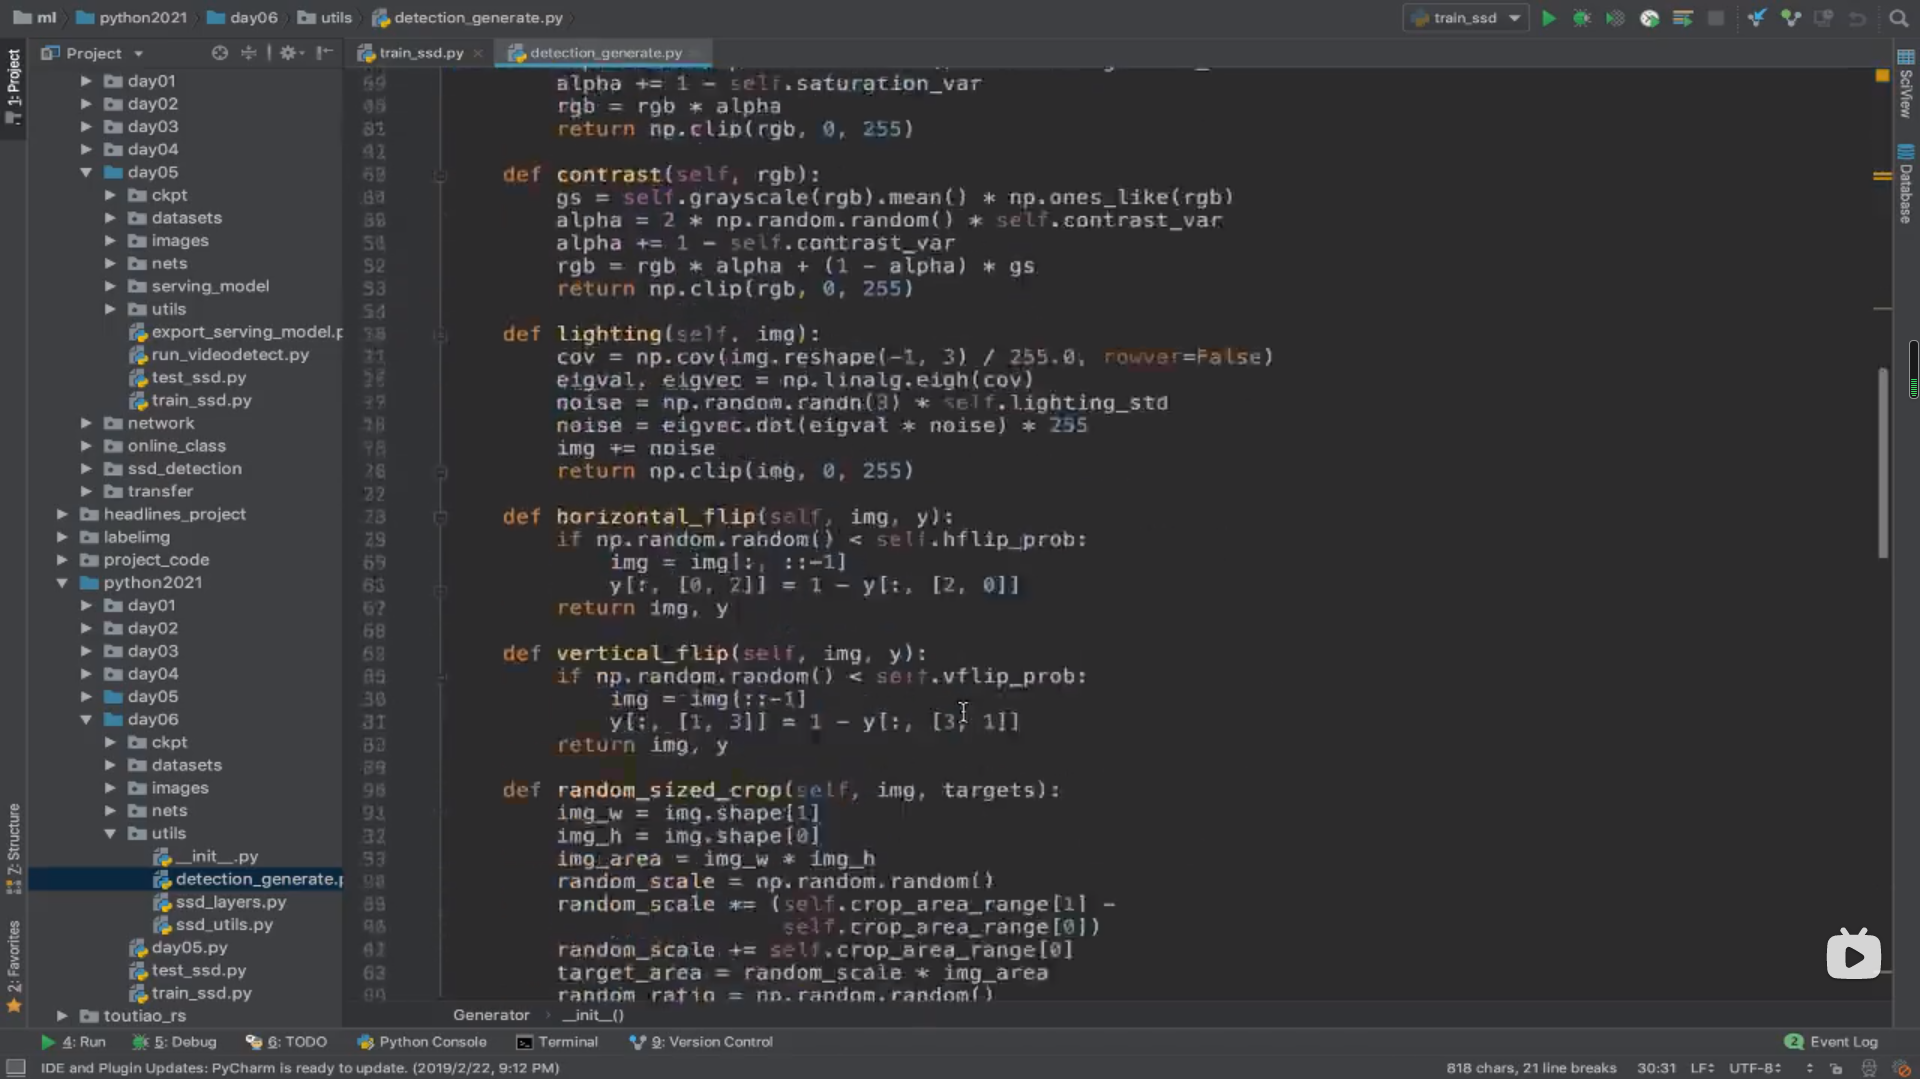Click scroll-from-source target icon

tap(220, 53)
